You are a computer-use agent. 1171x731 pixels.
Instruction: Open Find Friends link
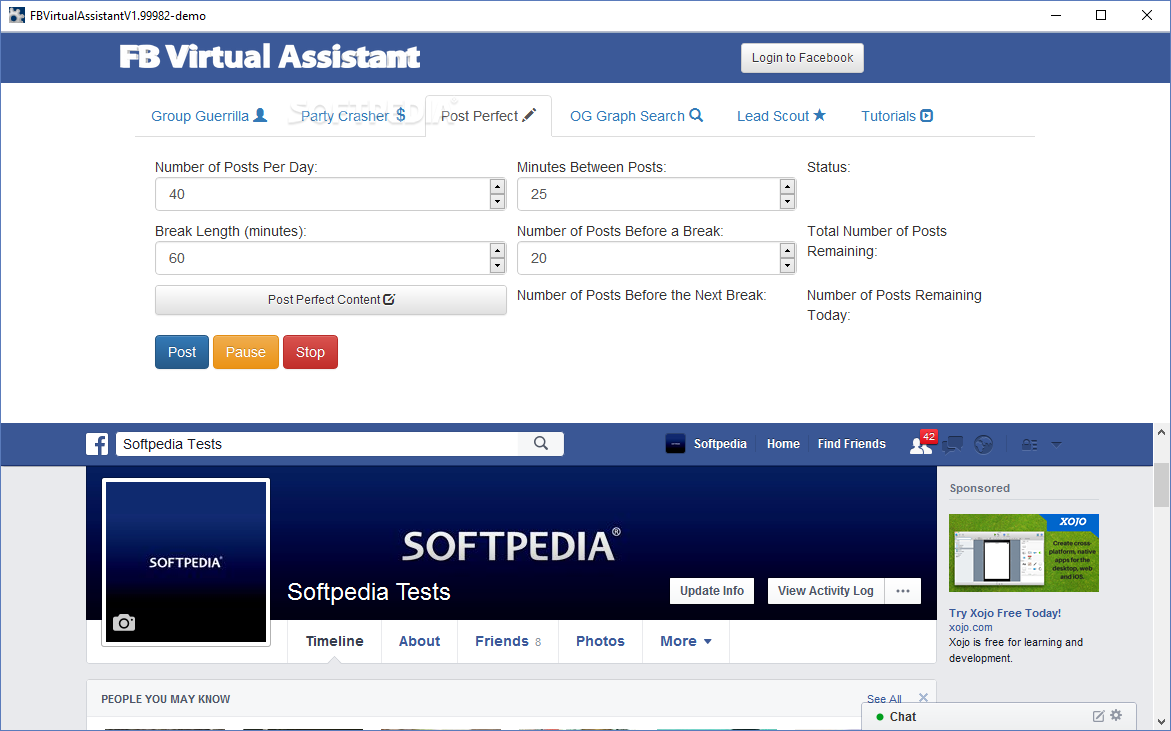coord(851,444)
